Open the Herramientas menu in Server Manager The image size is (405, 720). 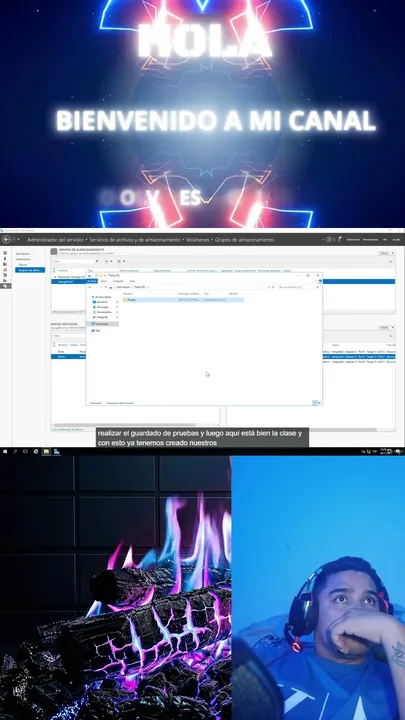[371, 240]
